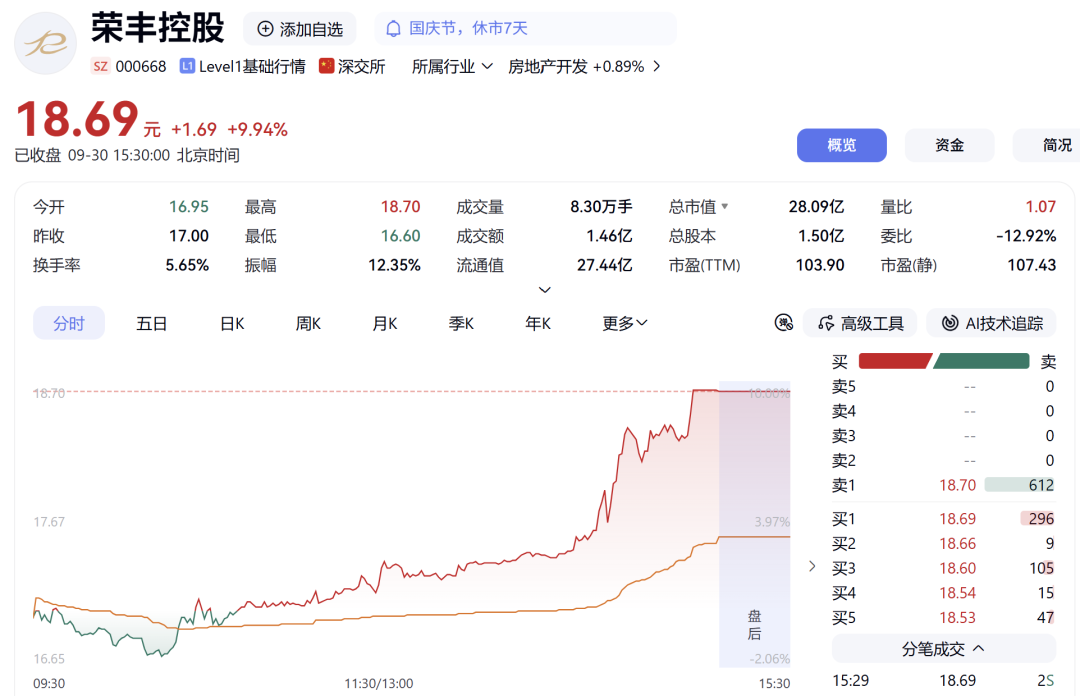1080x696 pixels.
Task: Click the chart settings icon left of 高级工具
Action: 784,323
